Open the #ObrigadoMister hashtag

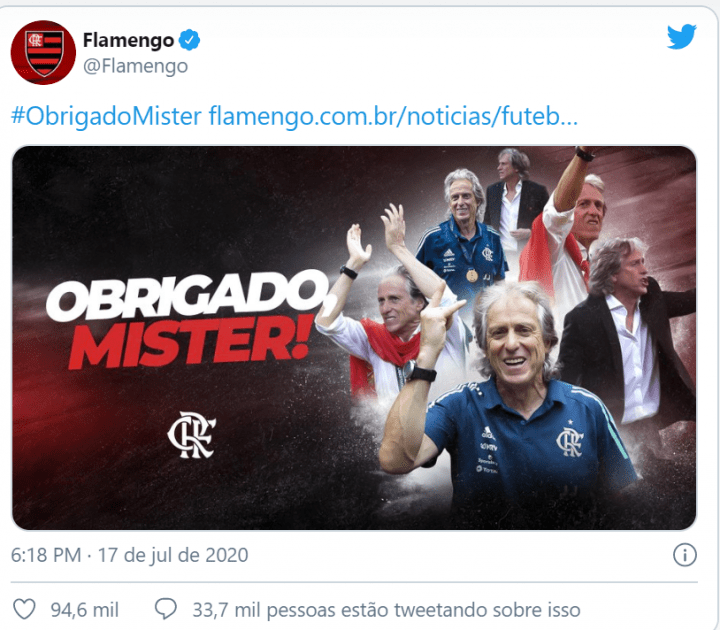click(x=106, y=116)
